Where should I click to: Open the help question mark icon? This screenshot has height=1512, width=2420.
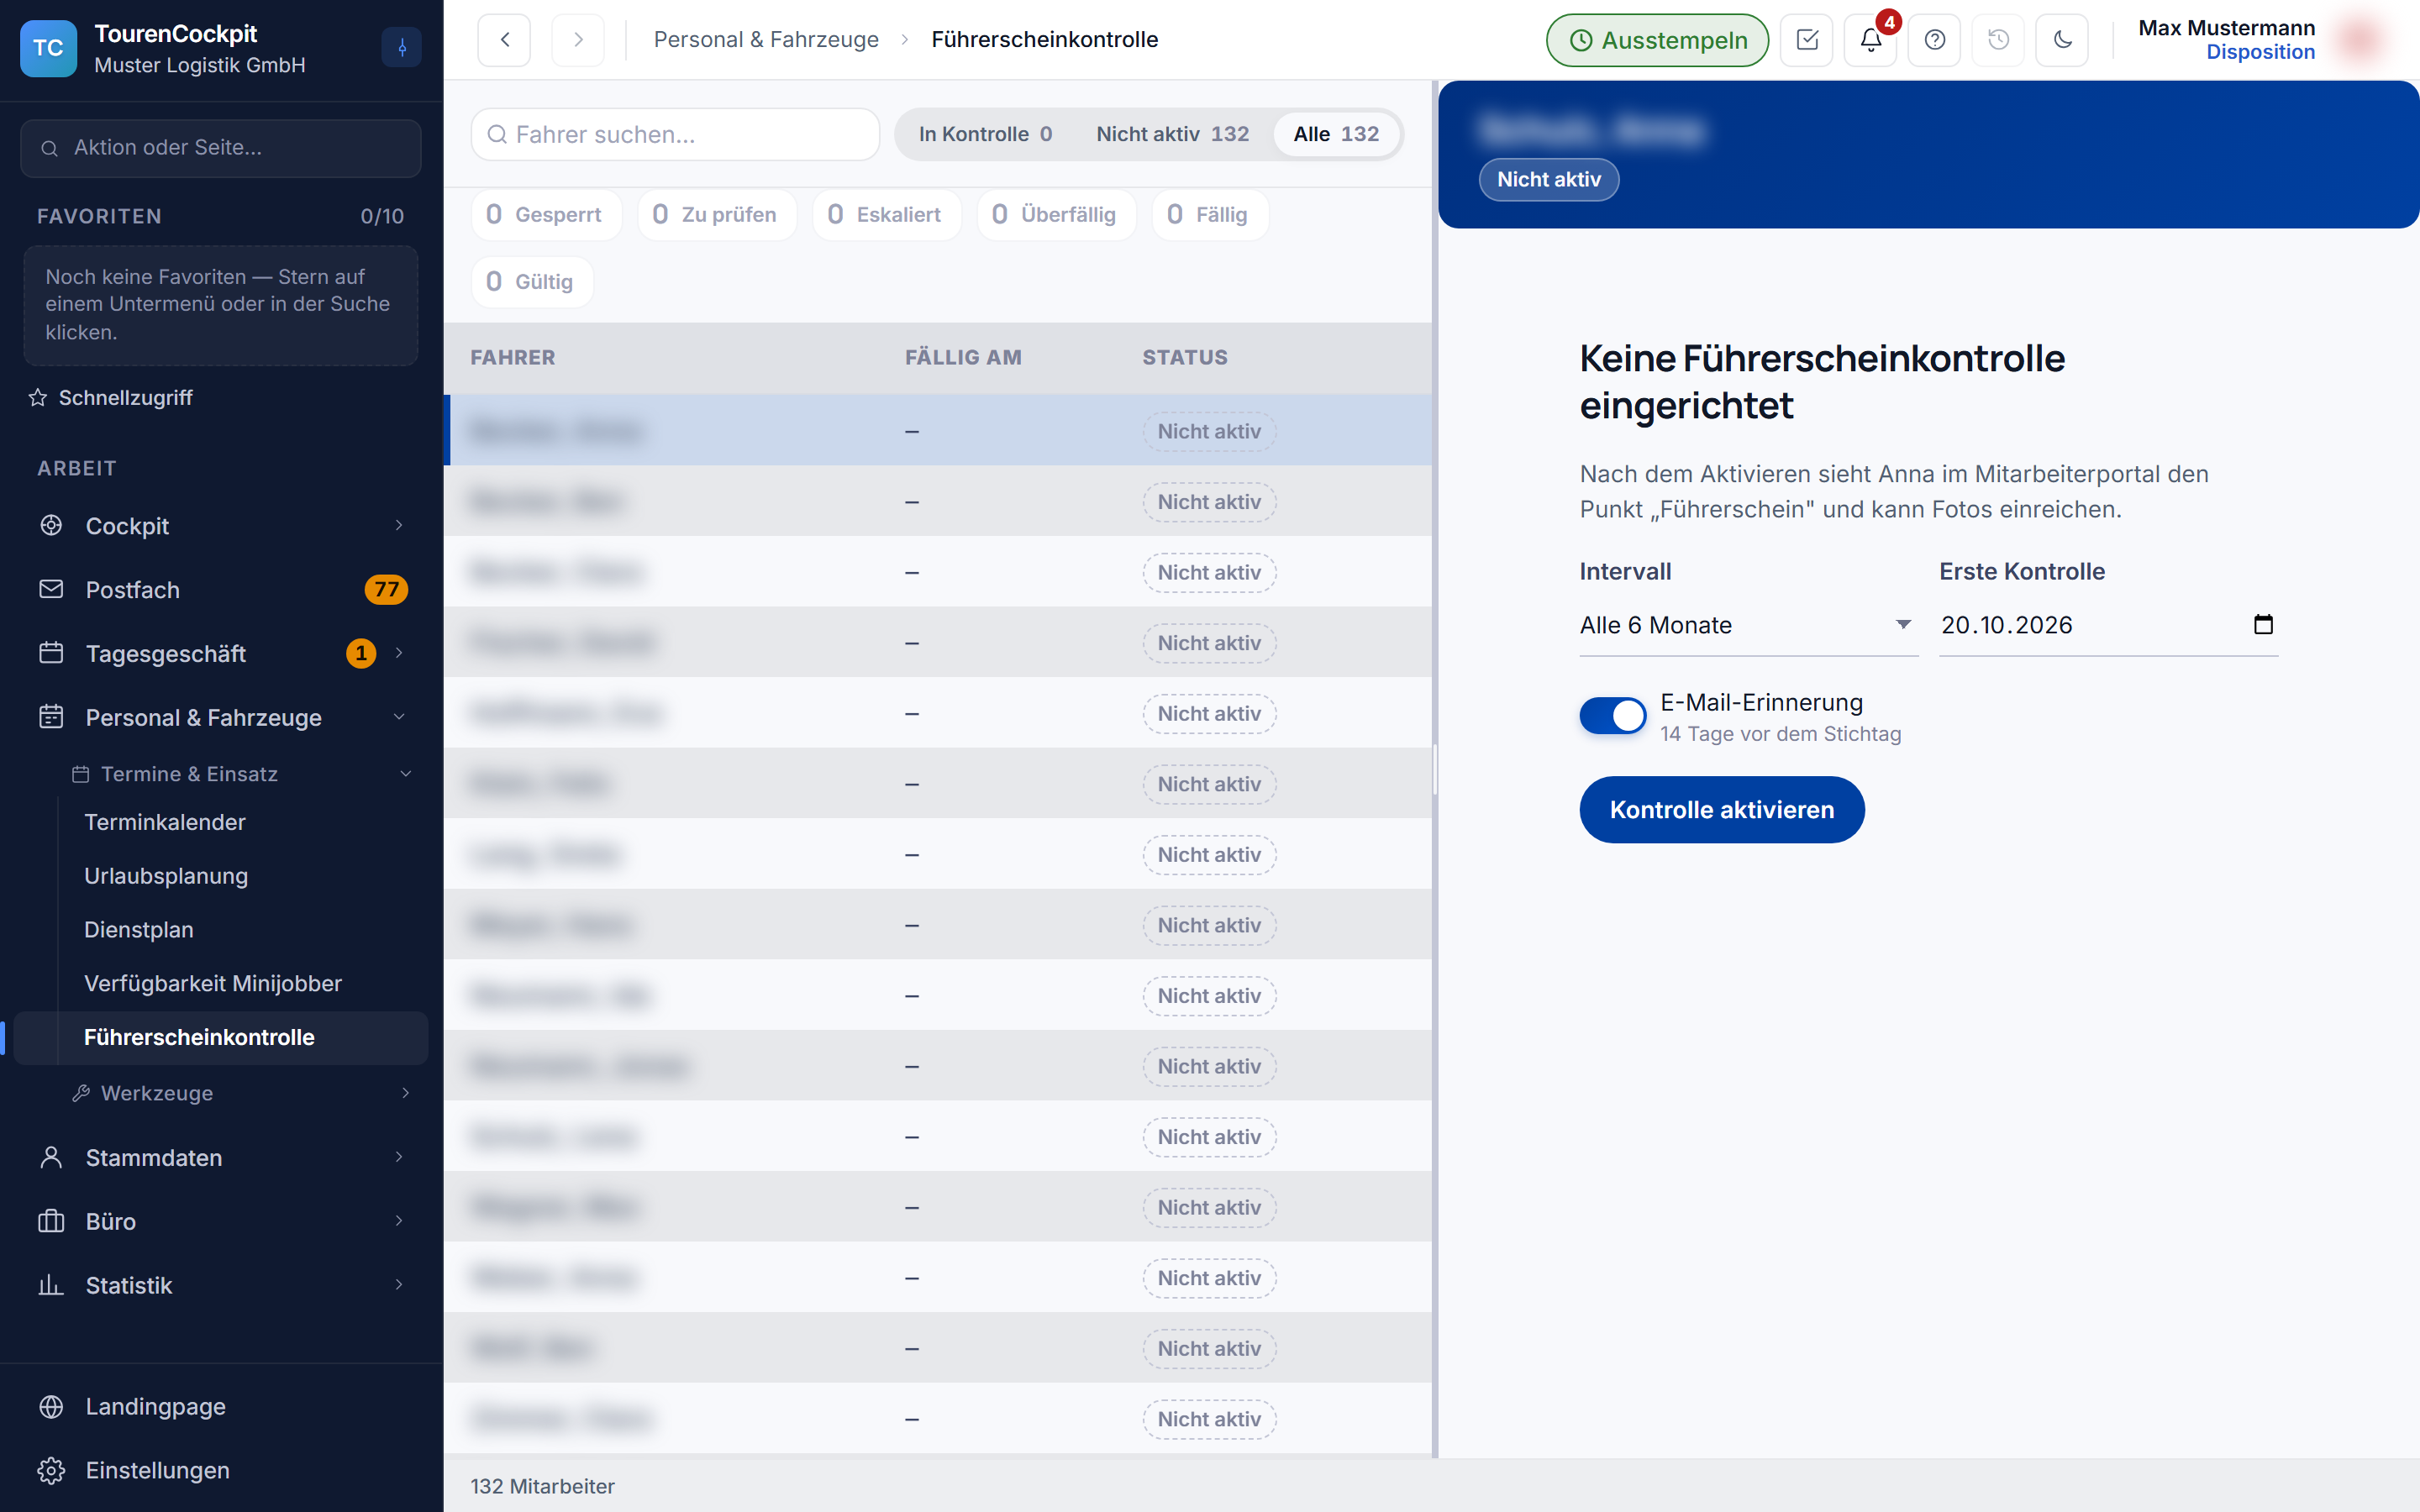pos(1934,40)
